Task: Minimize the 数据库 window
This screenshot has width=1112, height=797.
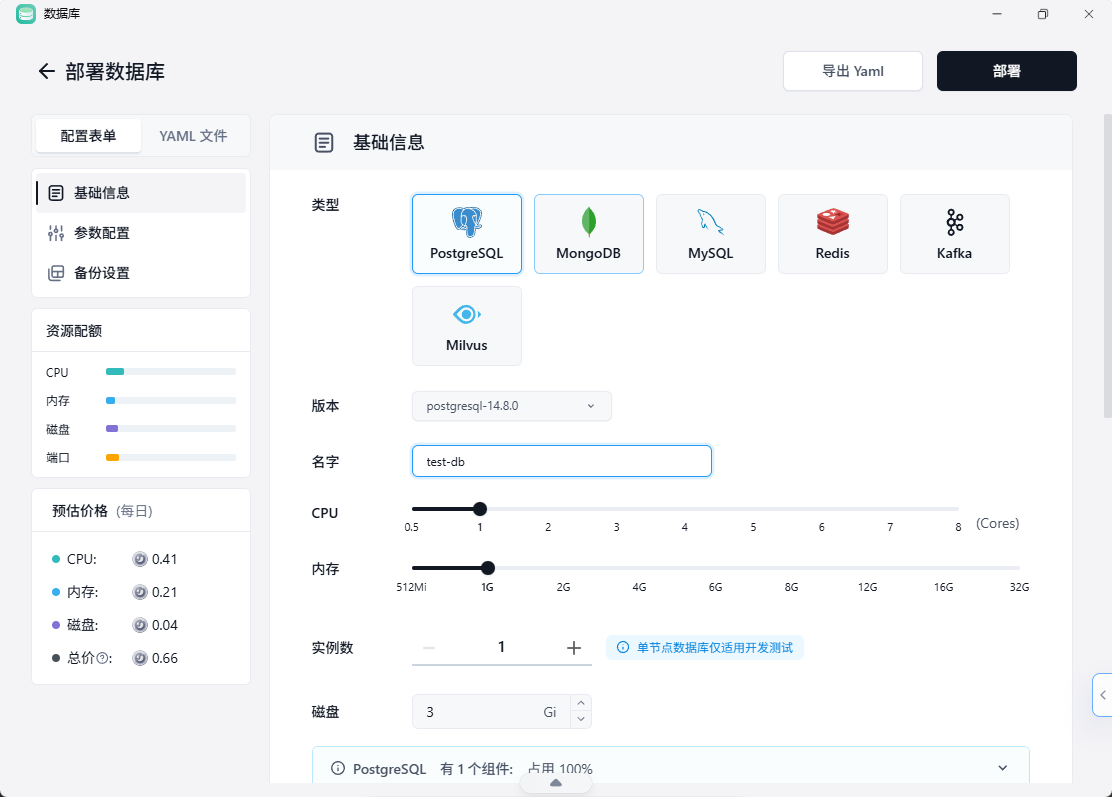Action: coord(997,13)
